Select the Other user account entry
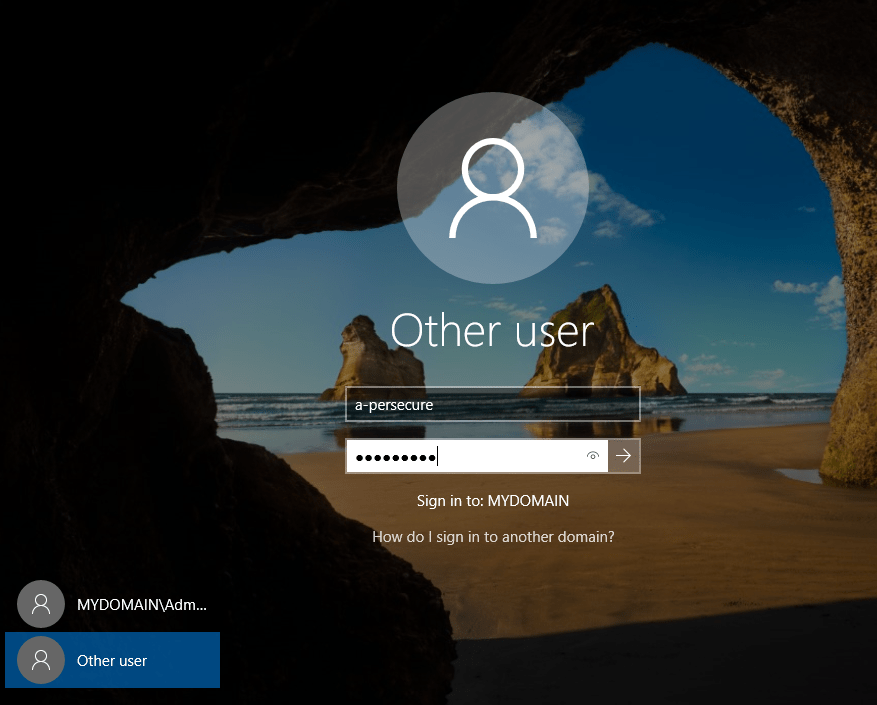The height and width of the screenshot is (705, 877). (112, 660)
